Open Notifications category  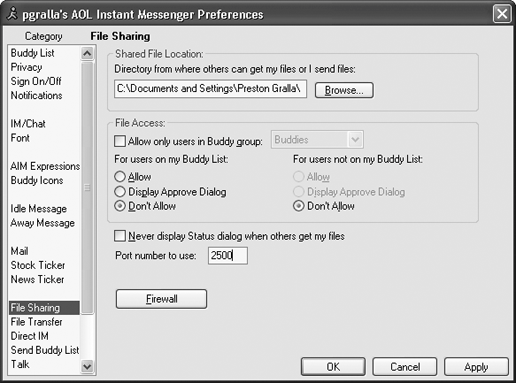[36, 95]
